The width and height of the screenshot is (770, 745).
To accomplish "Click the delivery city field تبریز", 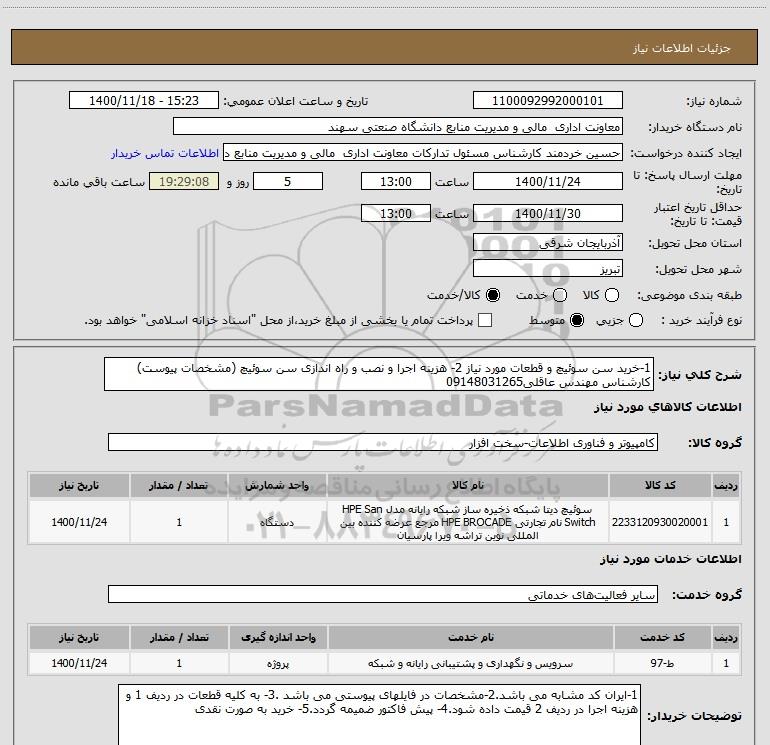I will [548, 269].
